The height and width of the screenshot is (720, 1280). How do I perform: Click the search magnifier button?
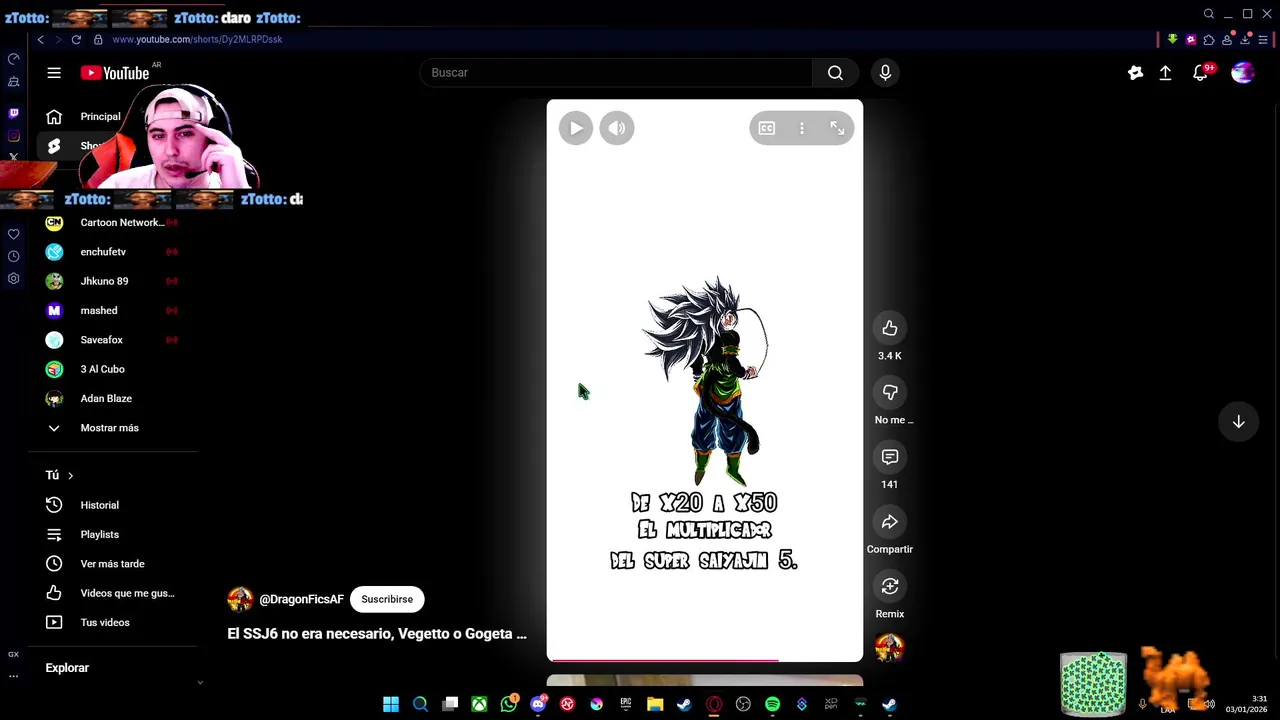coord(835,73)
